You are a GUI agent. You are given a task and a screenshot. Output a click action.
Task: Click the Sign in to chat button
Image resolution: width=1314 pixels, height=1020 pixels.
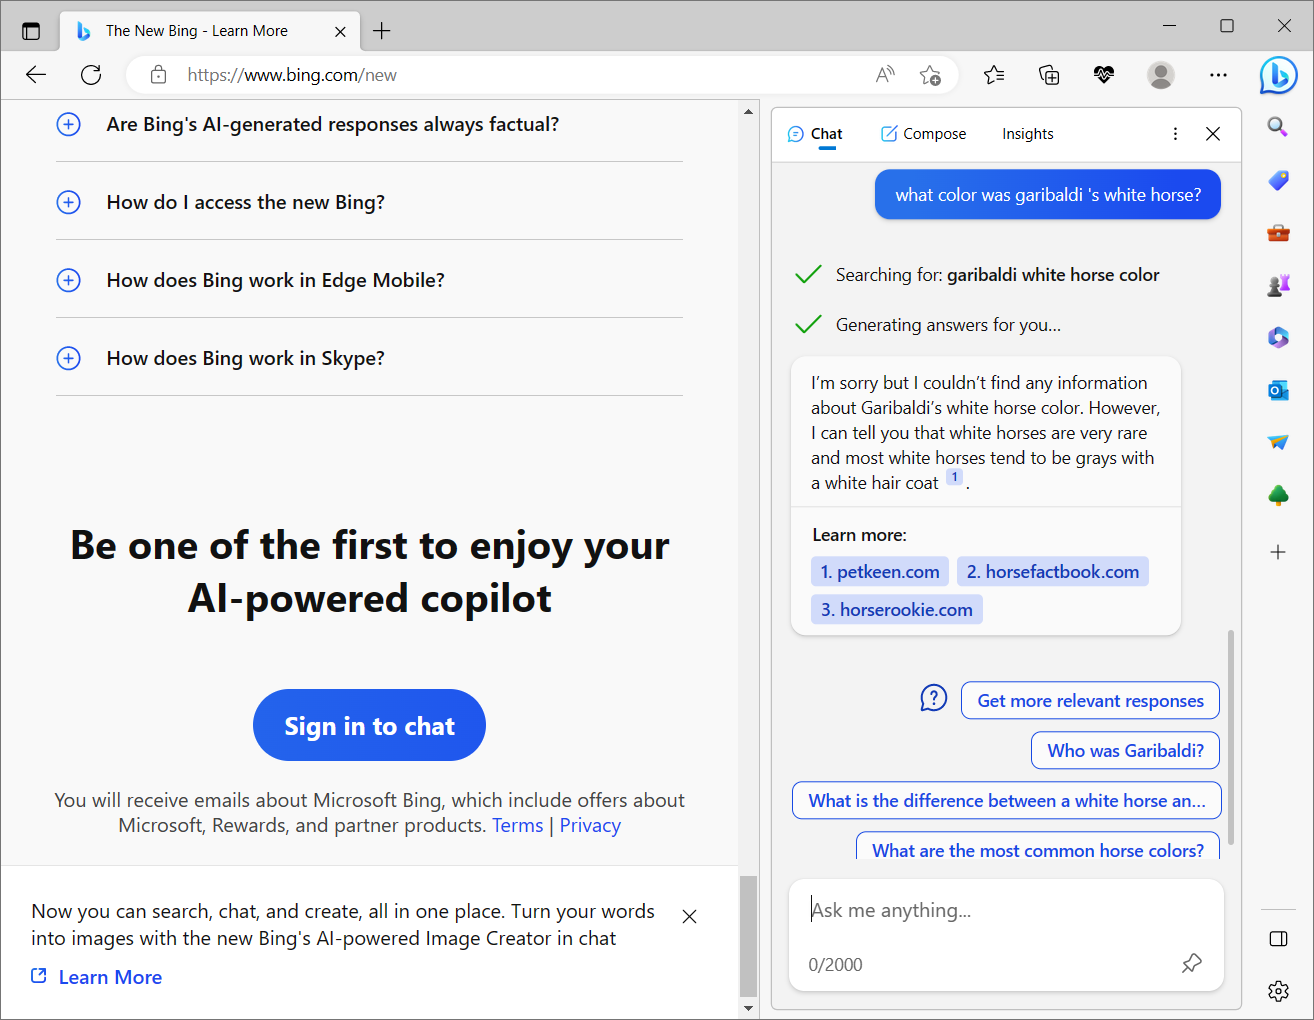pos(369,725)
